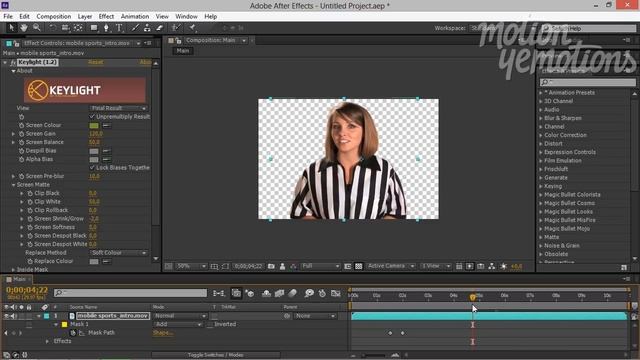Open layer blending Mode Normal dropdown
Image resolution: width=640 pixels, height=360 pixels.
click(180, 316)
